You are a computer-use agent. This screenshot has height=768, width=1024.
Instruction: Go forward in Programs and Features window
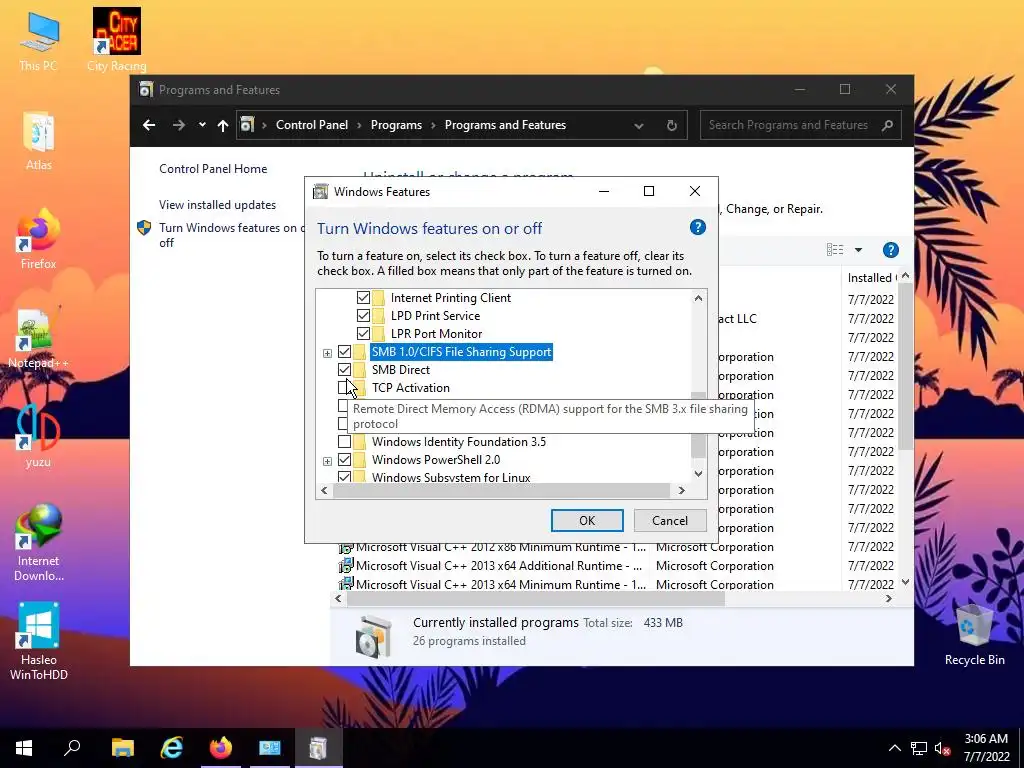(178, 125)
